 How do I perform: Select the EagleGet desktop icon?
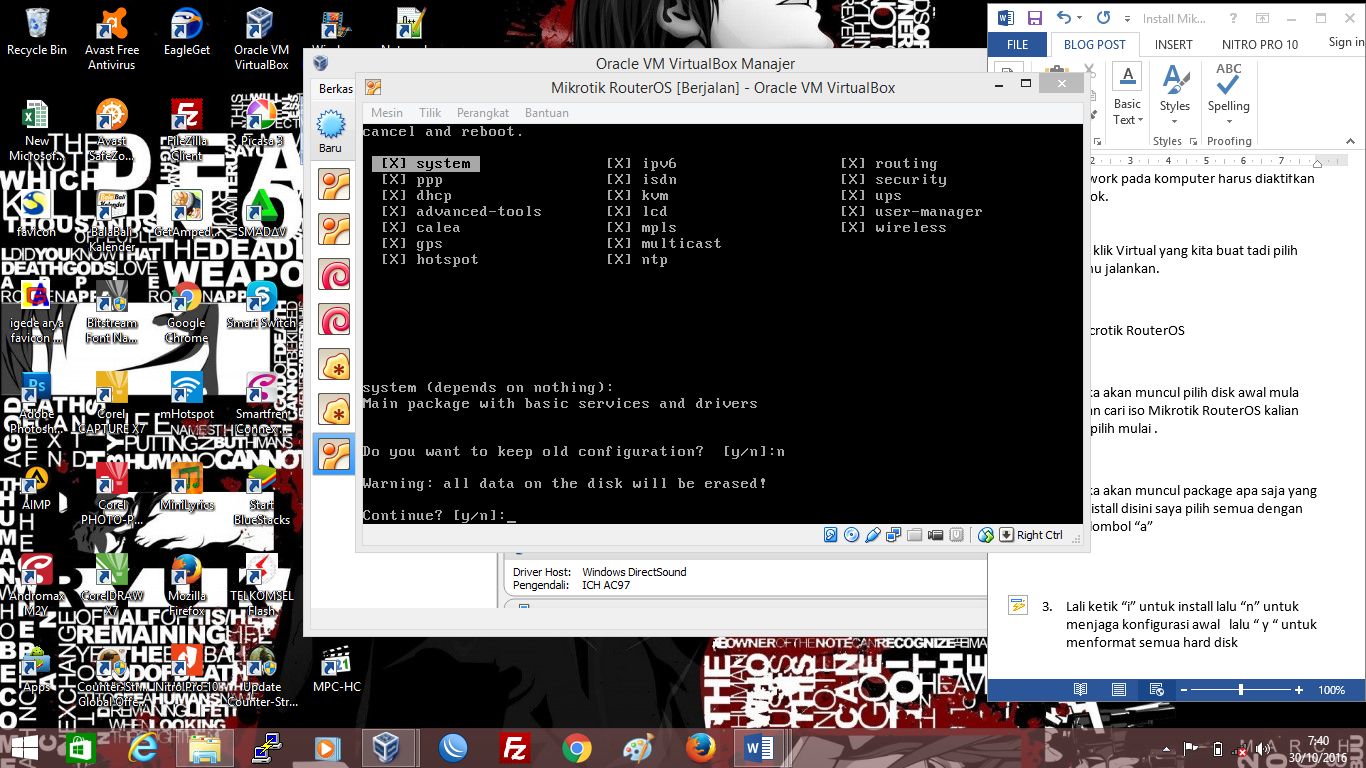pyautogui.click(x=187, y=32)
